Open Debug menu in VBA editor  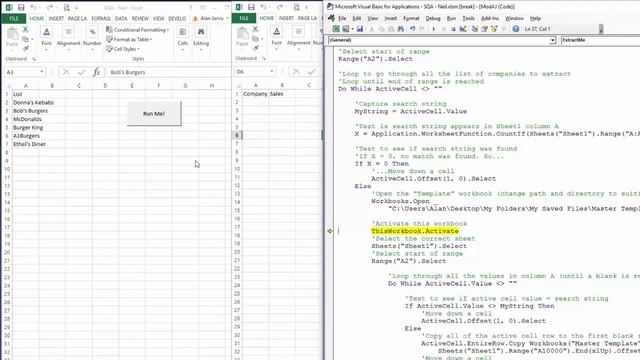pyautogui.click(x=433, y=18)
